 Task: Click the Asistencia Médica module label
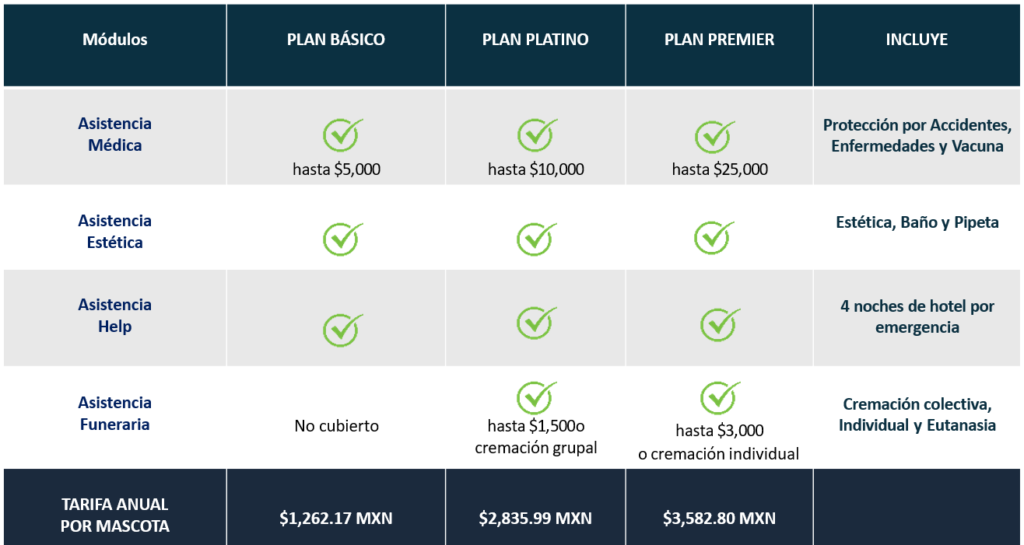[115, 134]
